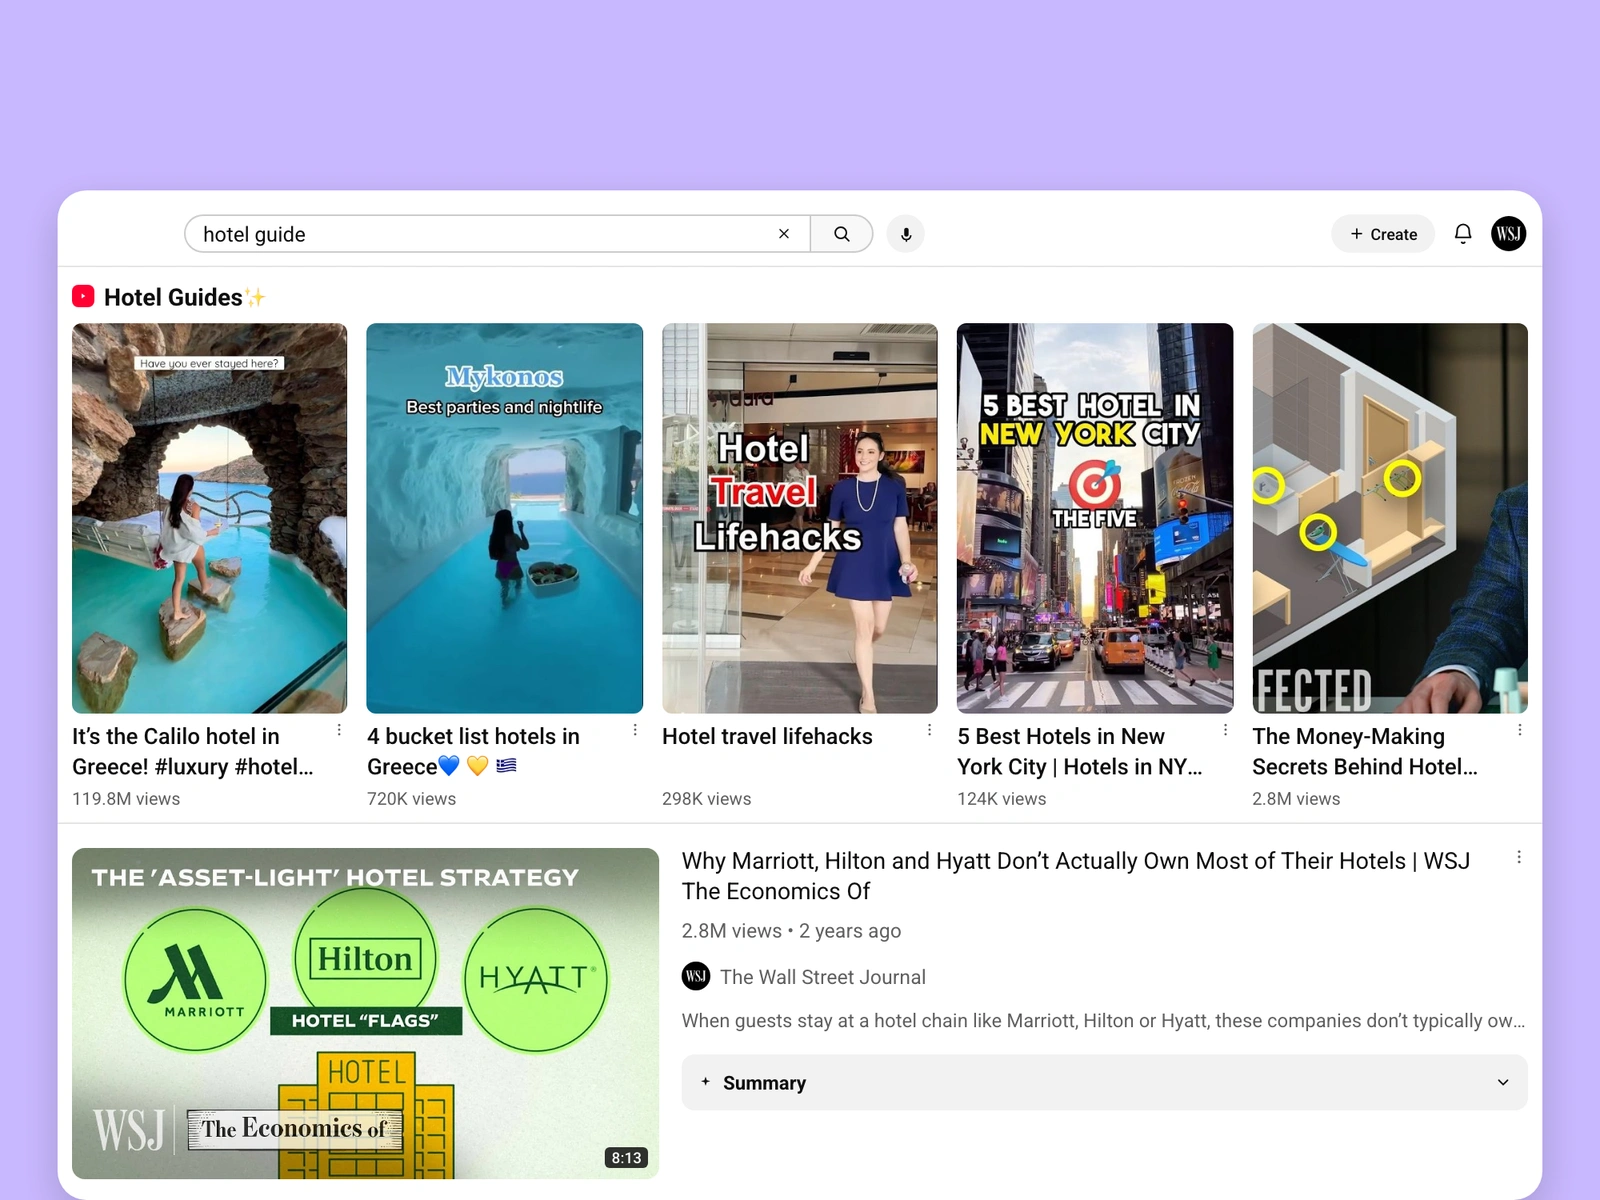Open more options for 5 Best Hotels short
Image resolution: width=1600 pixels, height=1200 pixels.
point(1225,730)
